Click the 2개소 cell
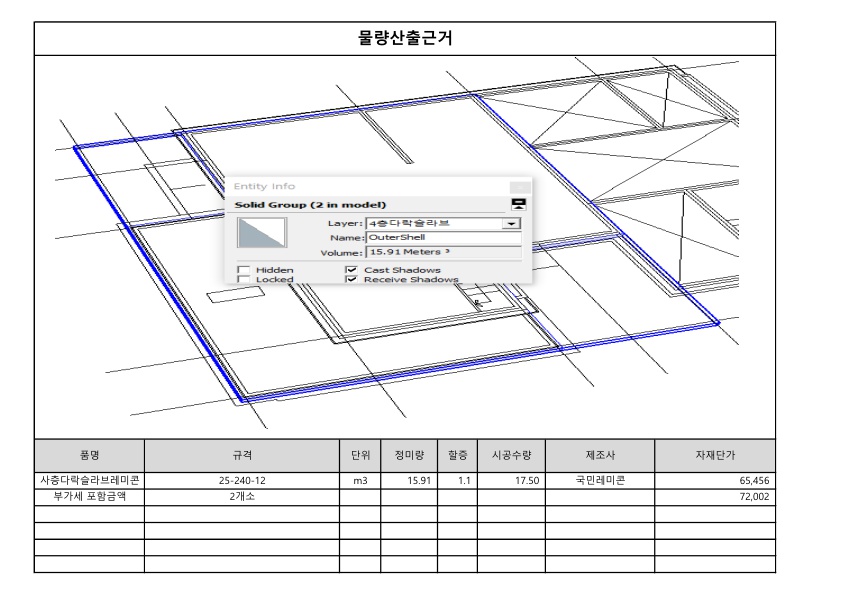 [242, 497]
